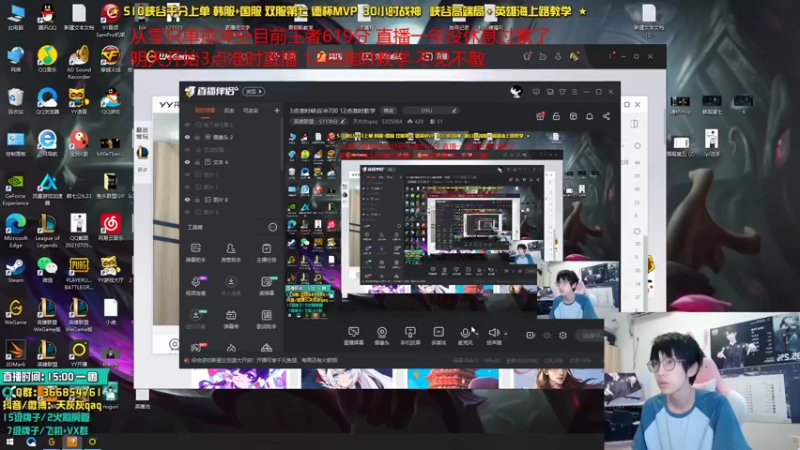Toggle visibility of the 摄像头 2 layer
Screen dimensions: 800x450
pos(187,137)
